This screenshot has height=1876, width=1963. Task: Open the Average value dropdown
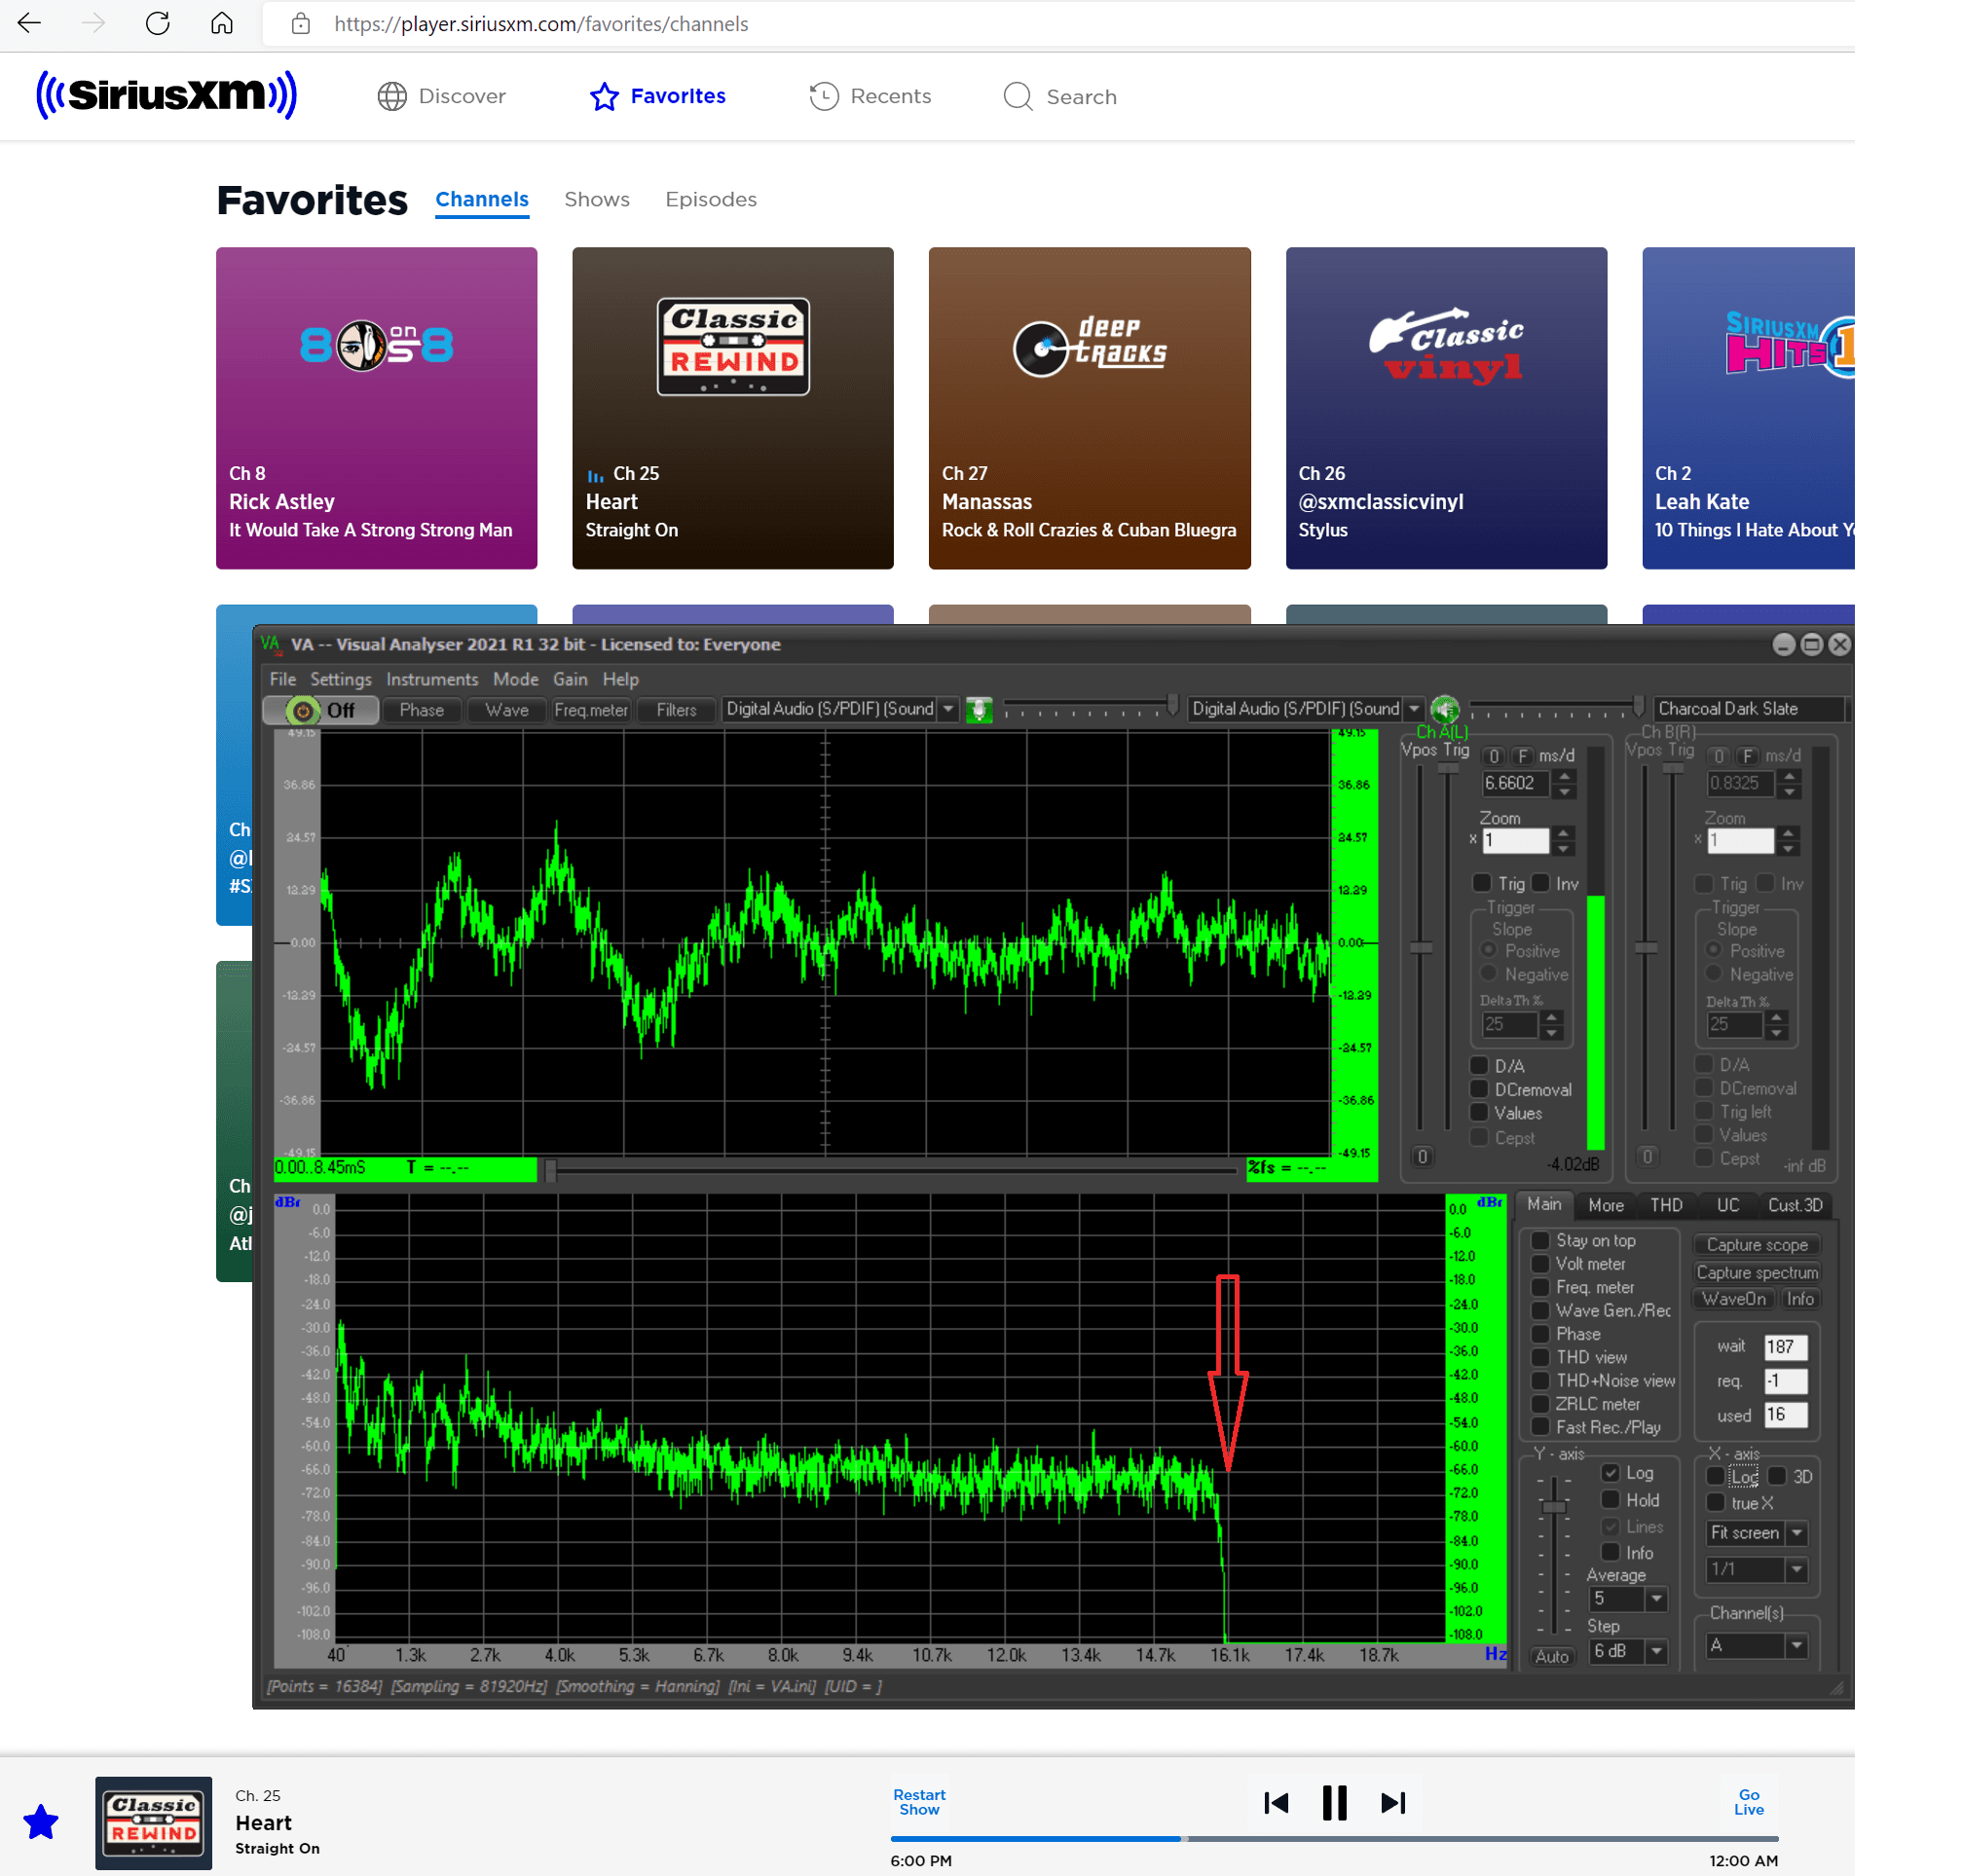click(1657, 1598)
